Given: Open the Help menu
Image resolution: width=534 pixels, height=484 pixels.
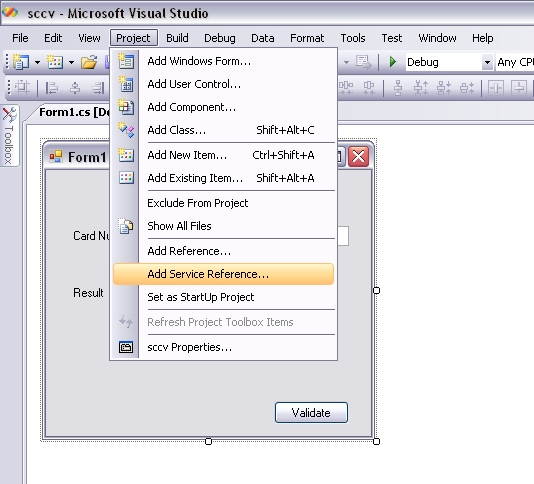Looking at the screenshot, I should click(482, 38).
